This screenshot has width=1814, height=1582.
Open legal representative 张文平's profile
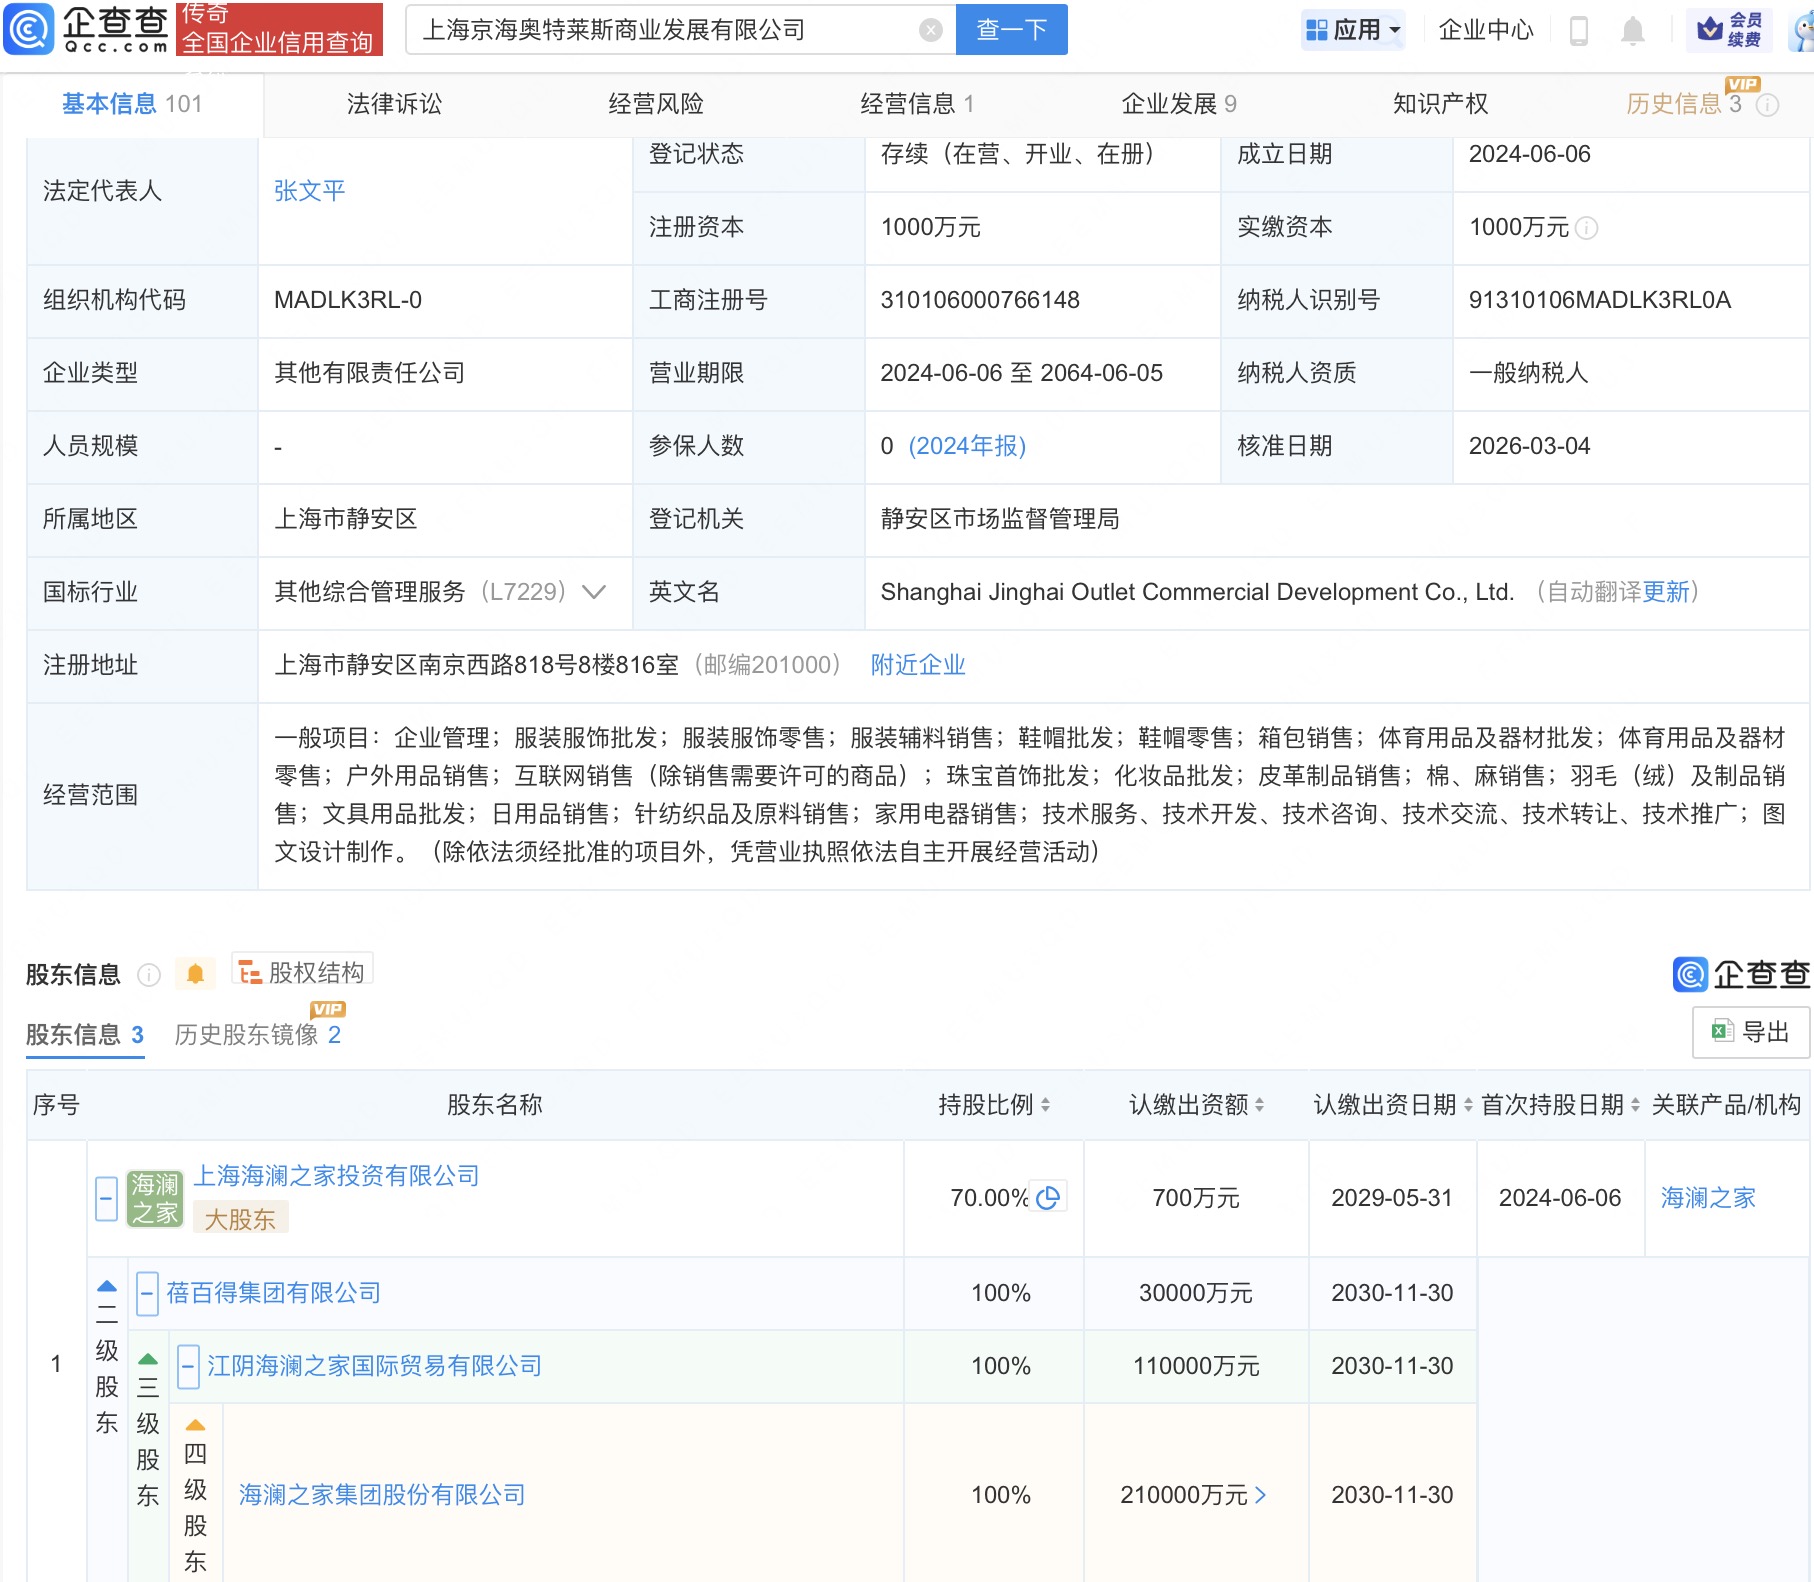click(310, 191)
